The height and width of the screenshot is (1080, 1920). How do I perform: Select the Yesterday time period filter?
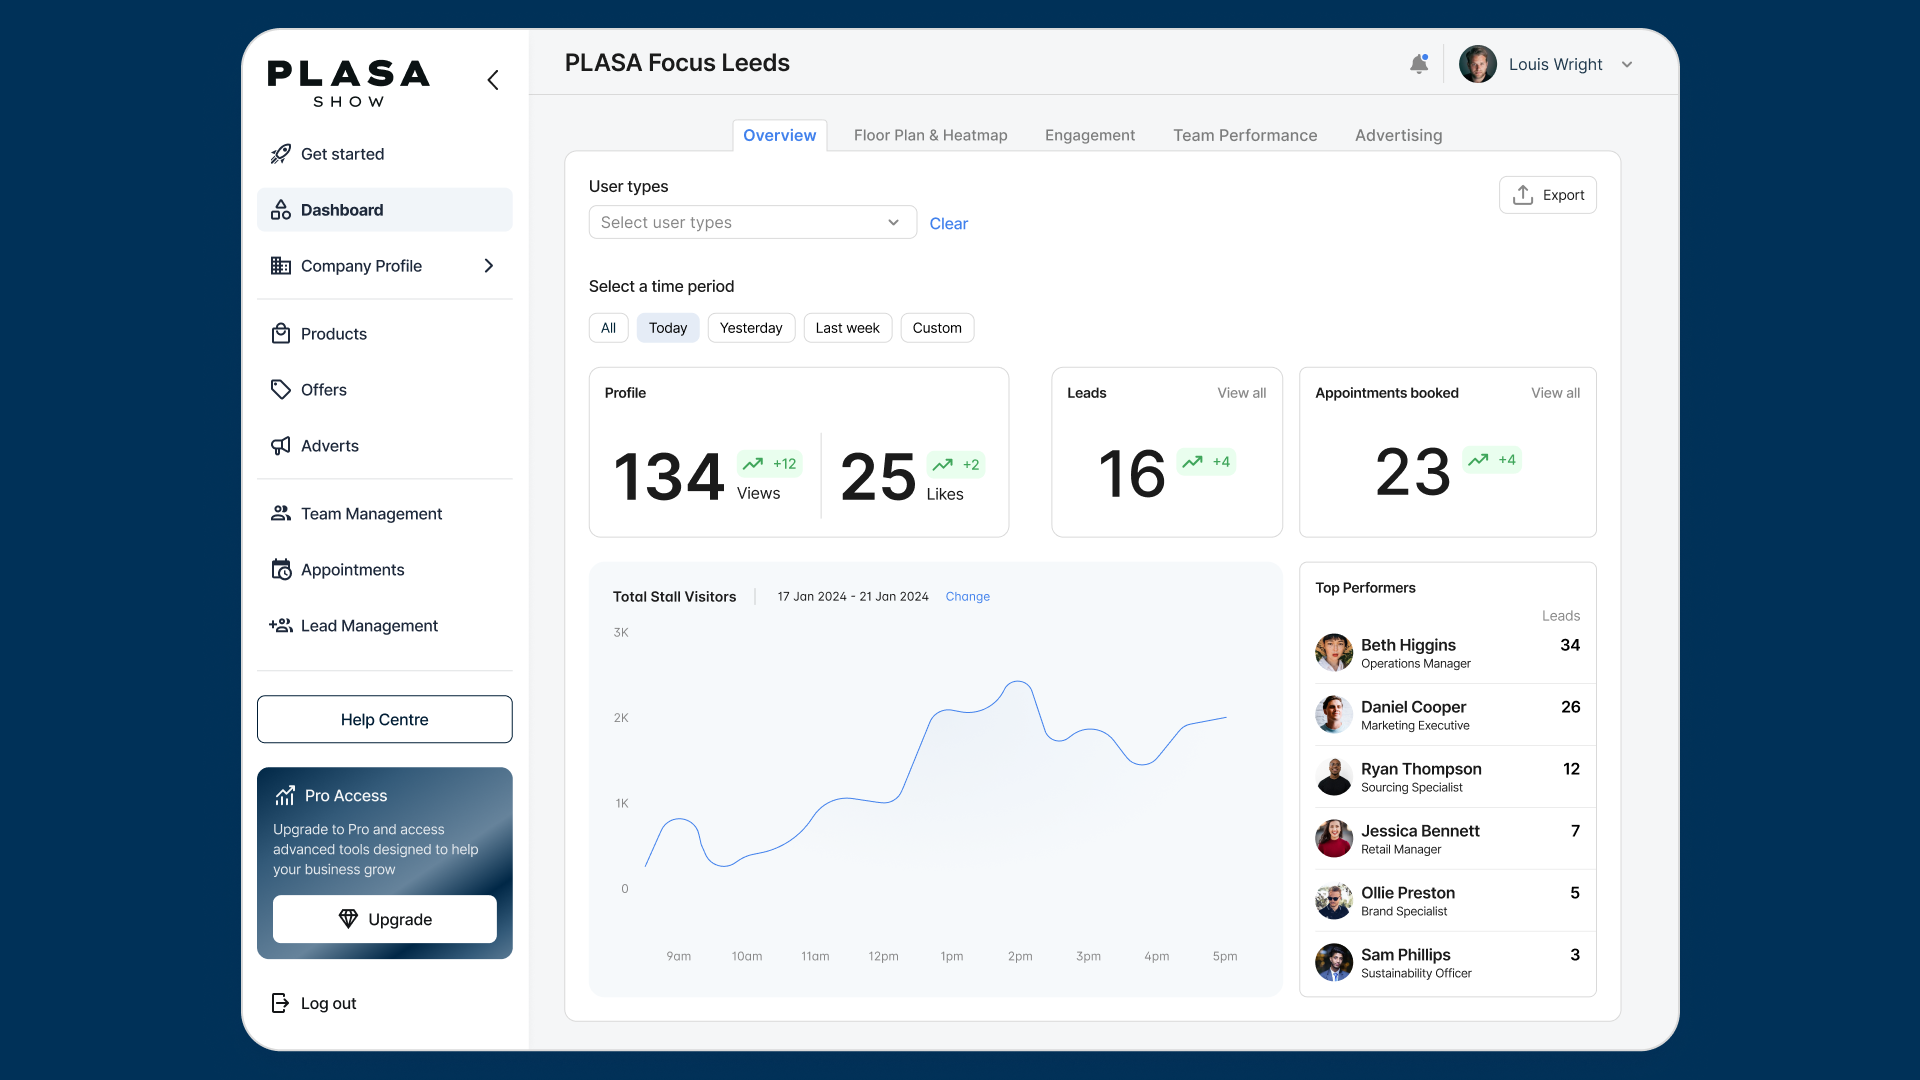[751, 328]
